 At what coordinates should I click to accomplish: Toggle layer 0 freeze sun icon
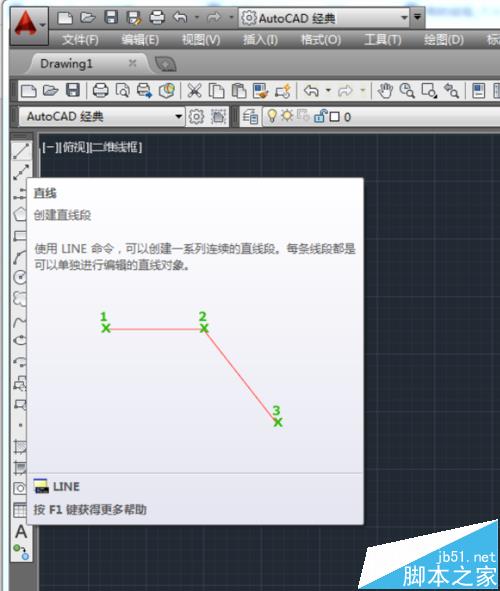click(x=287, y=115)
